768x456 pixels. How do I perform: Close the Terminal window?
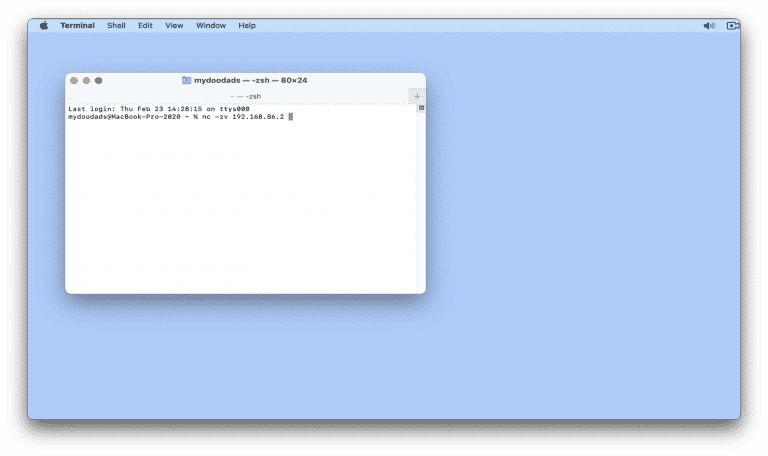(74, 80)
